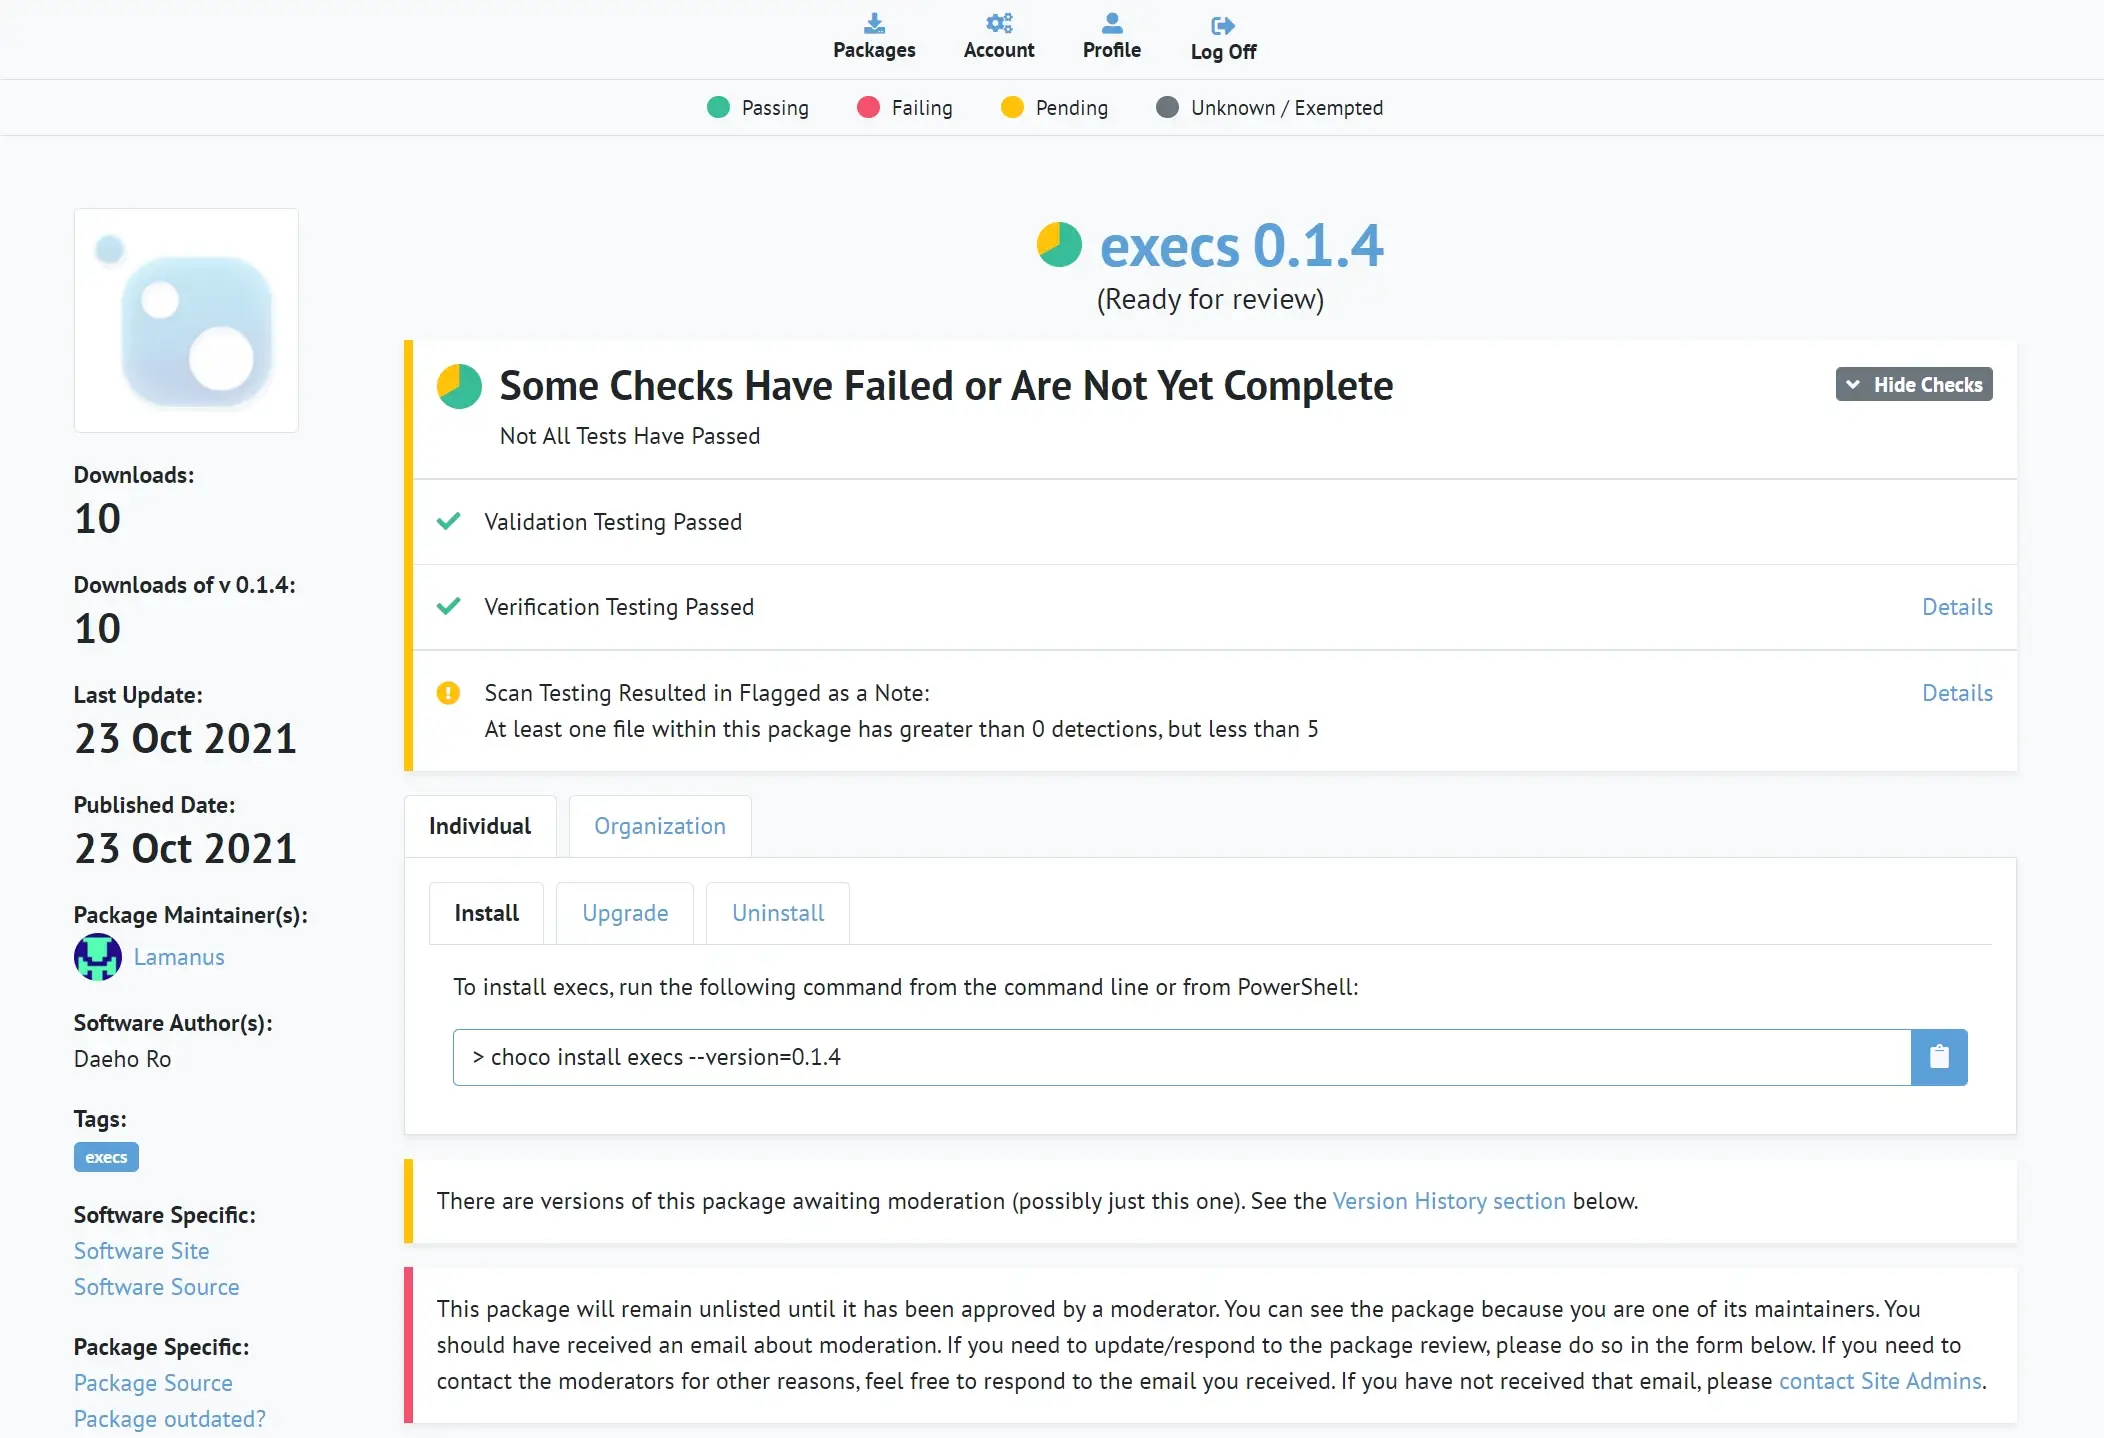Collapse checks with Hide Checks button
Viewport: 2104px width, 1438px height.
1913,385
